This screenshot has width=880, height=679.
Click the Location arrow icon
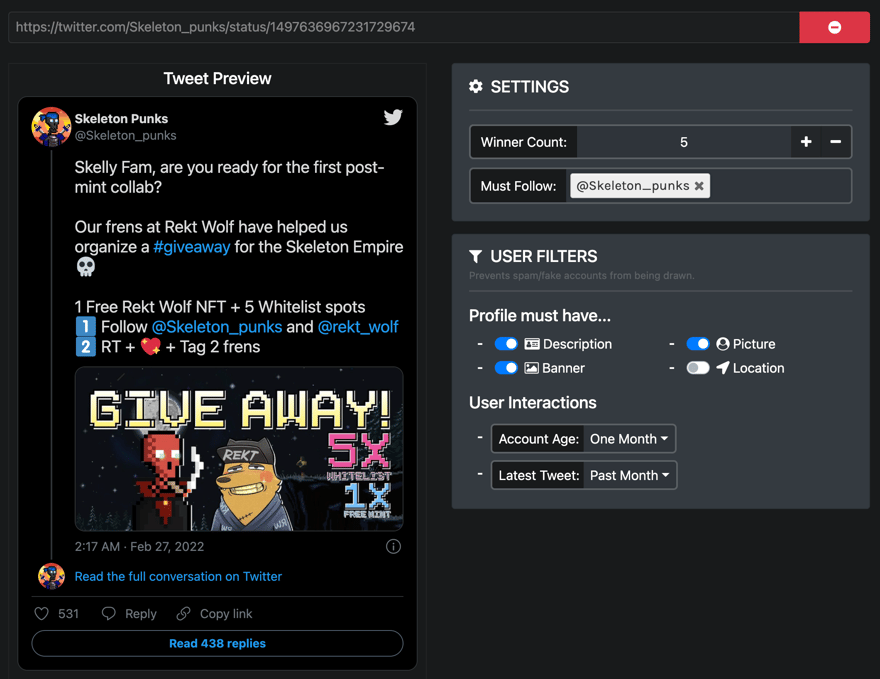(x=723, y=368)
